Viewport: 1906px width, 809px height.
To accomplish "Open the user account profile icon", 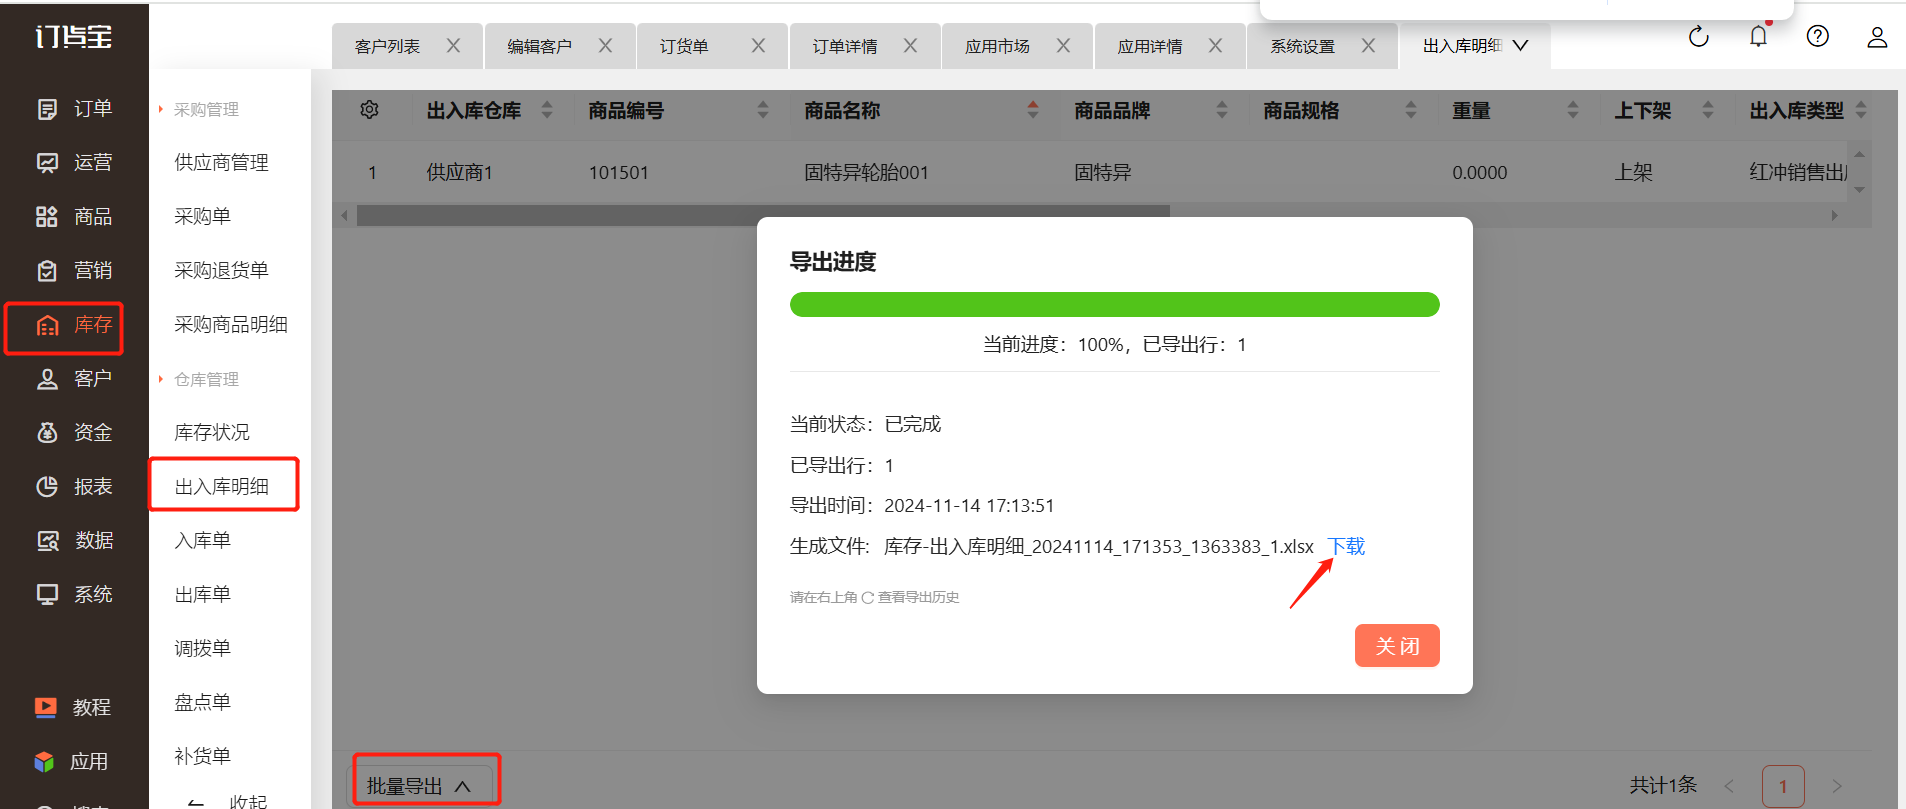I will point(1876,38).
